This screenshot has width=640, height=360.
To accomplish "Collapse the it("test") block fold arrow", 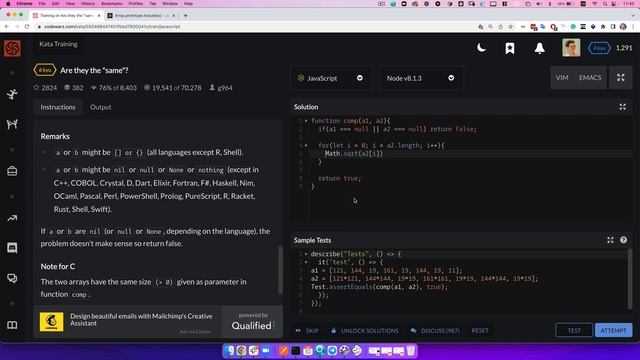I will tap(306, 262).
